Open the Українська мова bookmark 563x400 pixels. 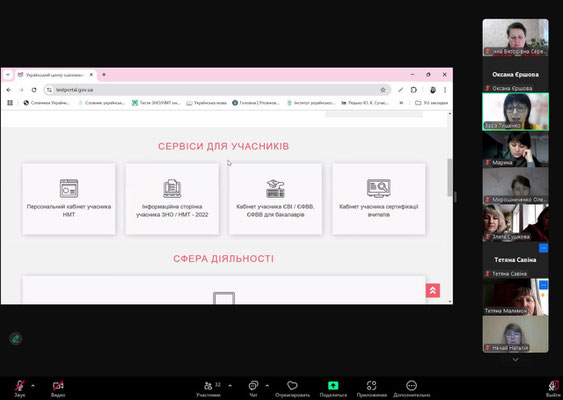click(x=206, y=103)
